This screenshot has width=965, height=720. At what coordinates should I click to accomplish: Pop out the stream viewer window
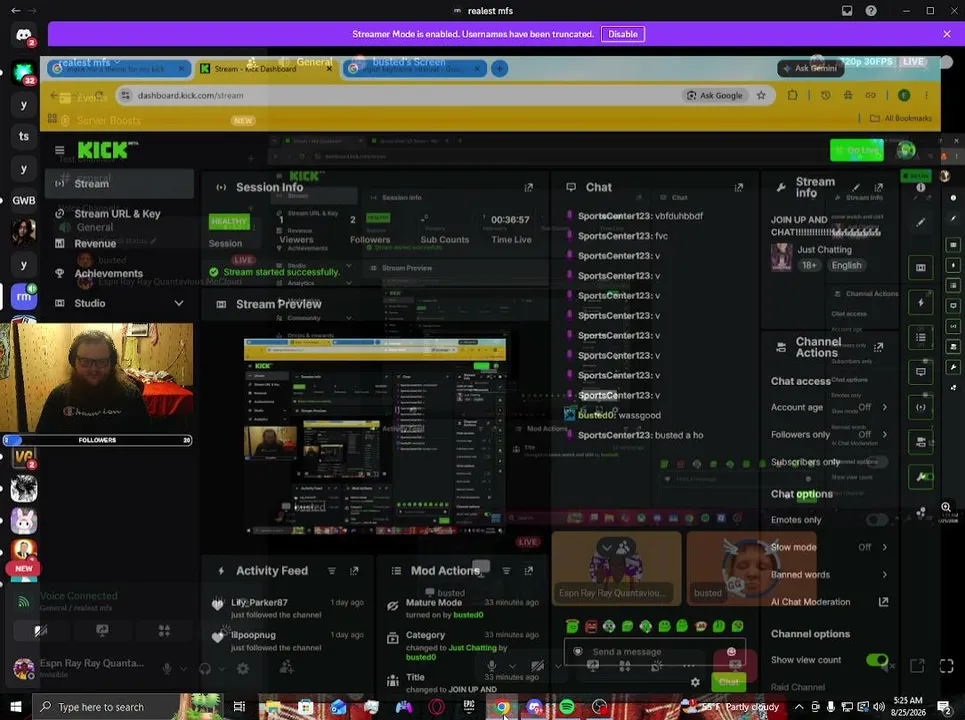point(917,665)
